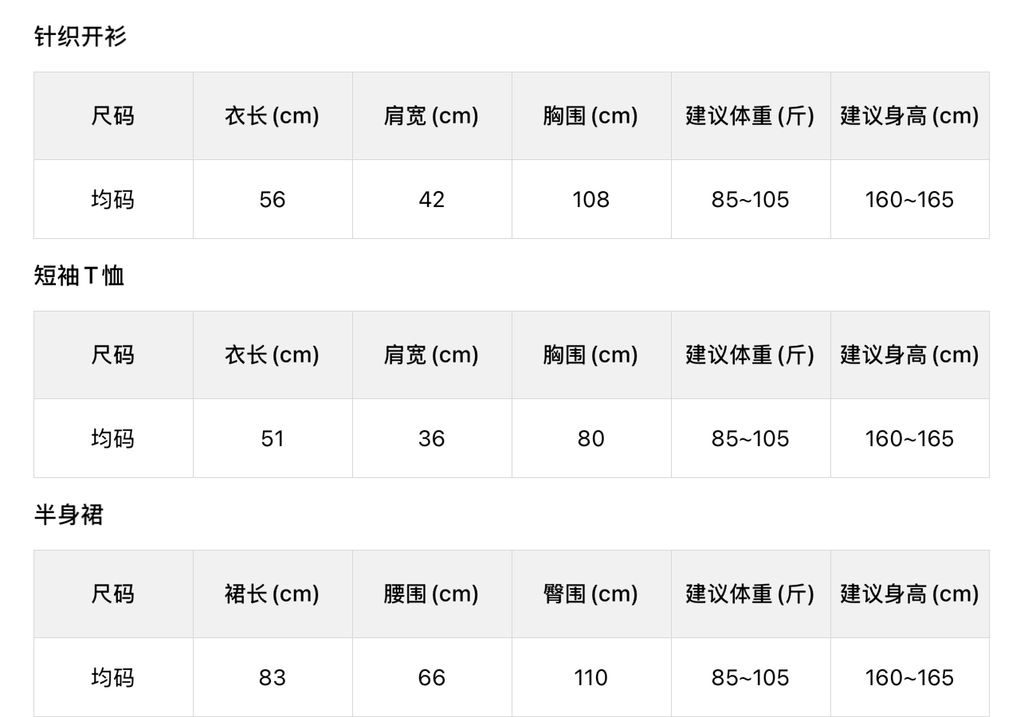Select the 胸围 value 80 cell

pyautogui.click(x=590, y=438)
